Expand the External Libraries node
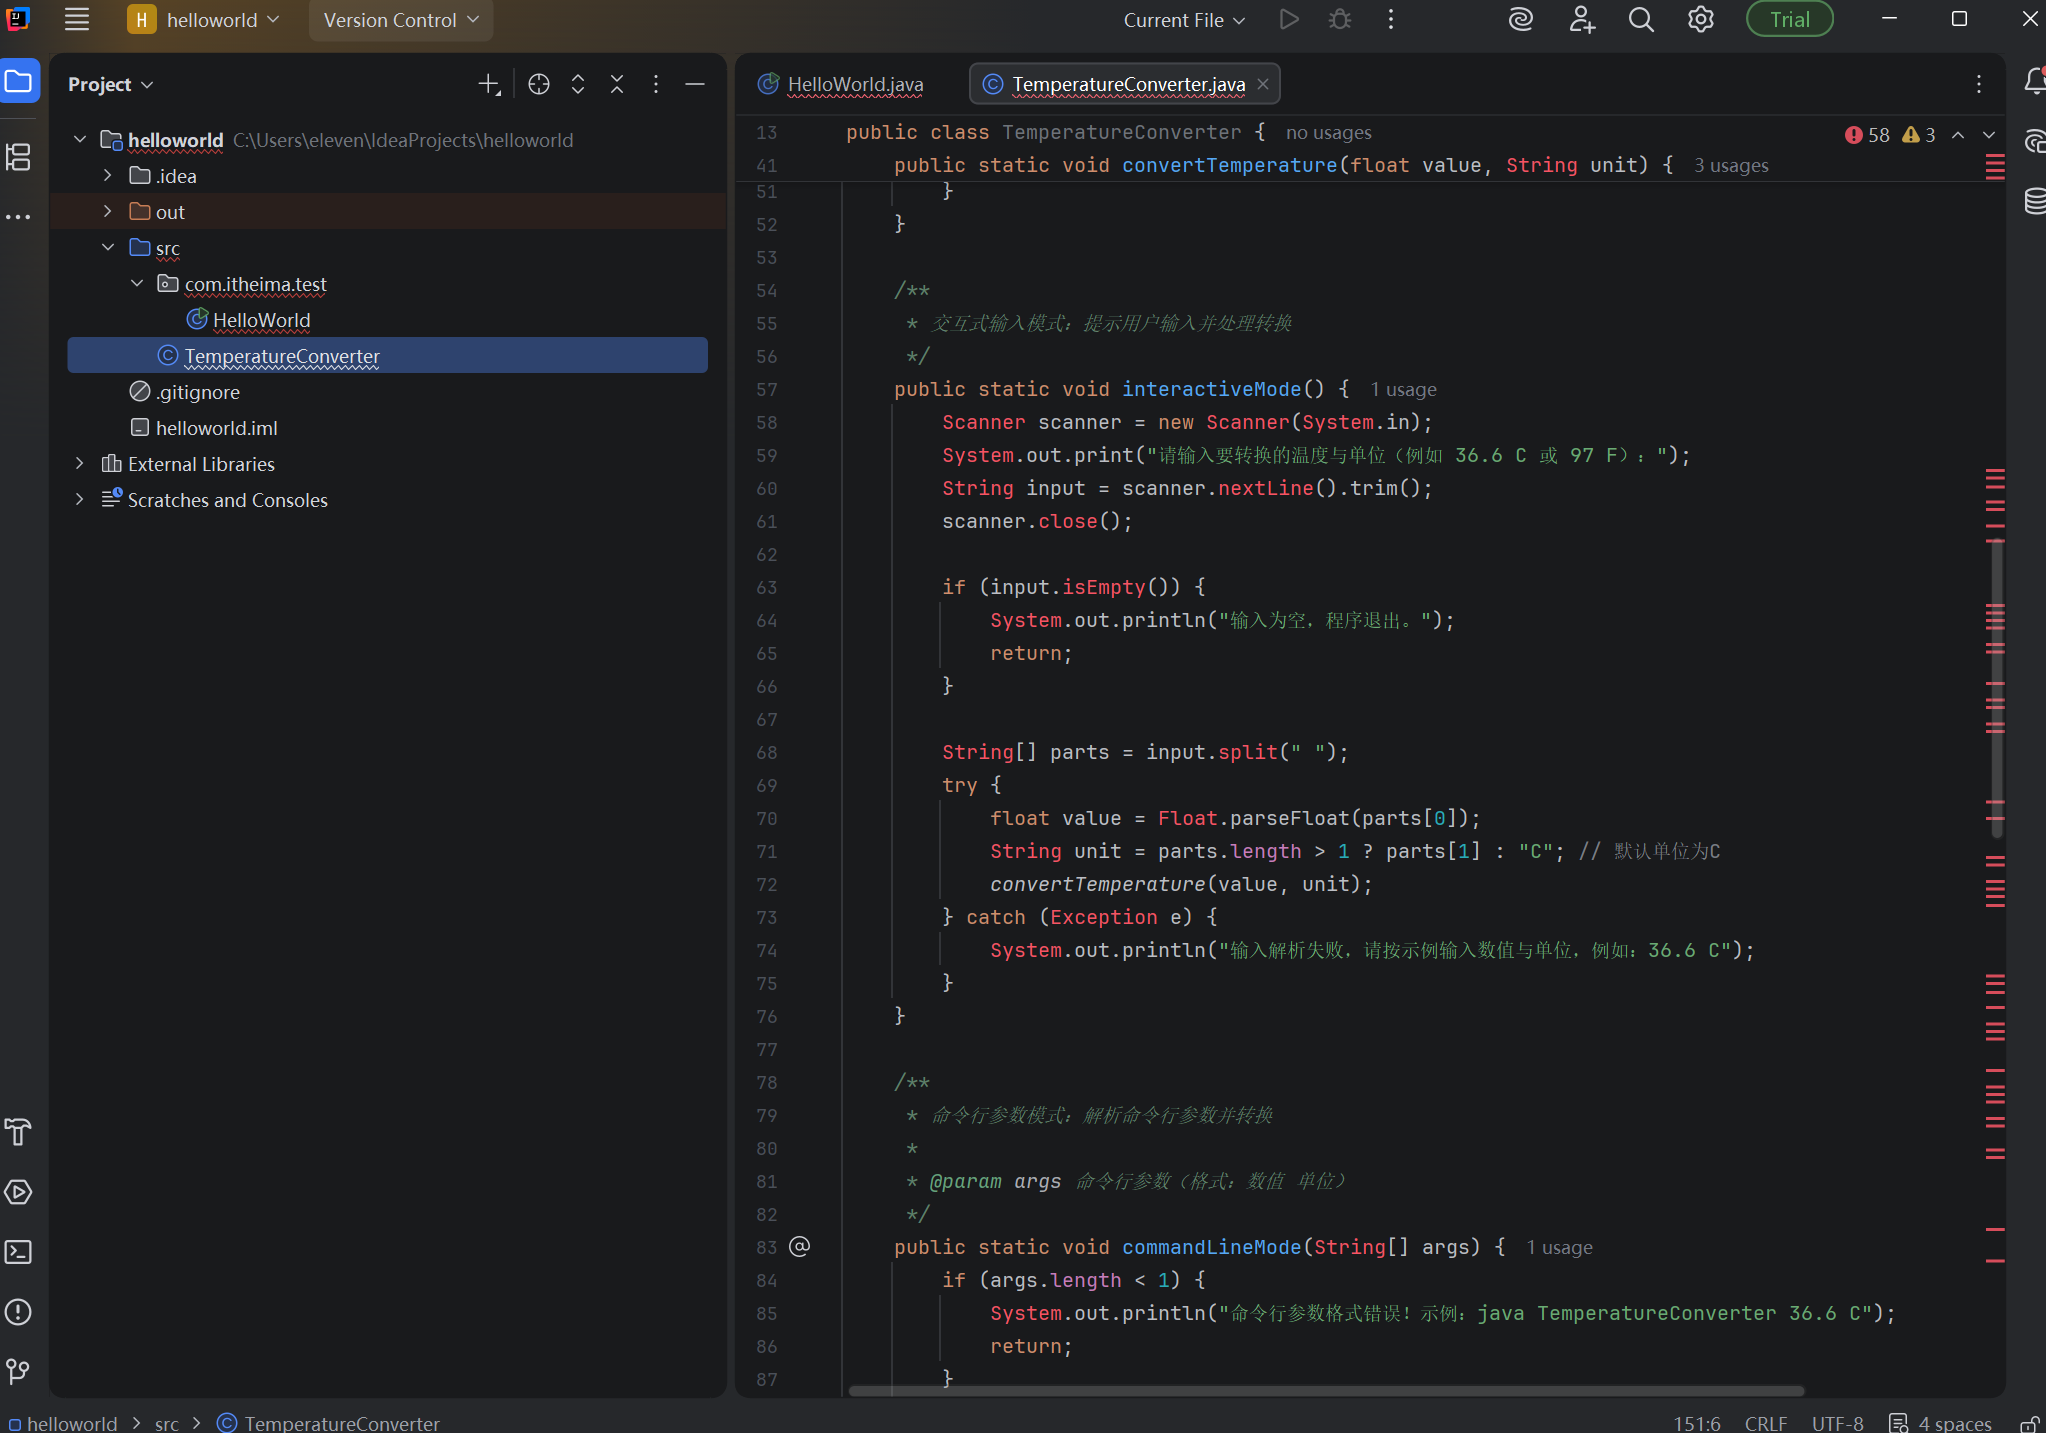 80,464
